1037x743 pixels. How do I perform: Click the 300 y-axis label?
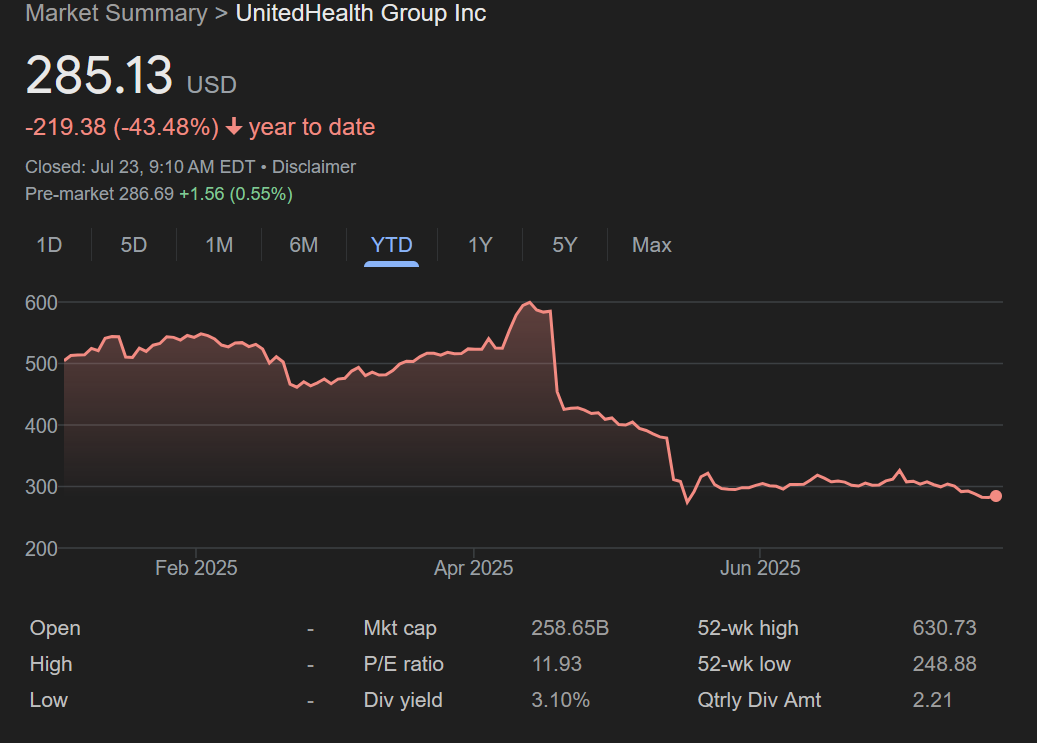(41, 487)
